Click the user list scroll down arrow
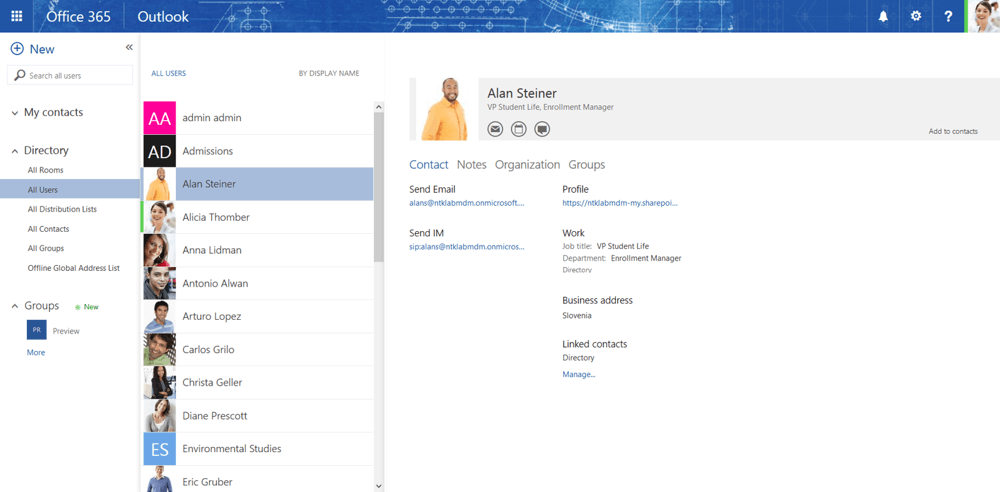The width and height of the screenshot is (1000, 492). coord(379,485)
